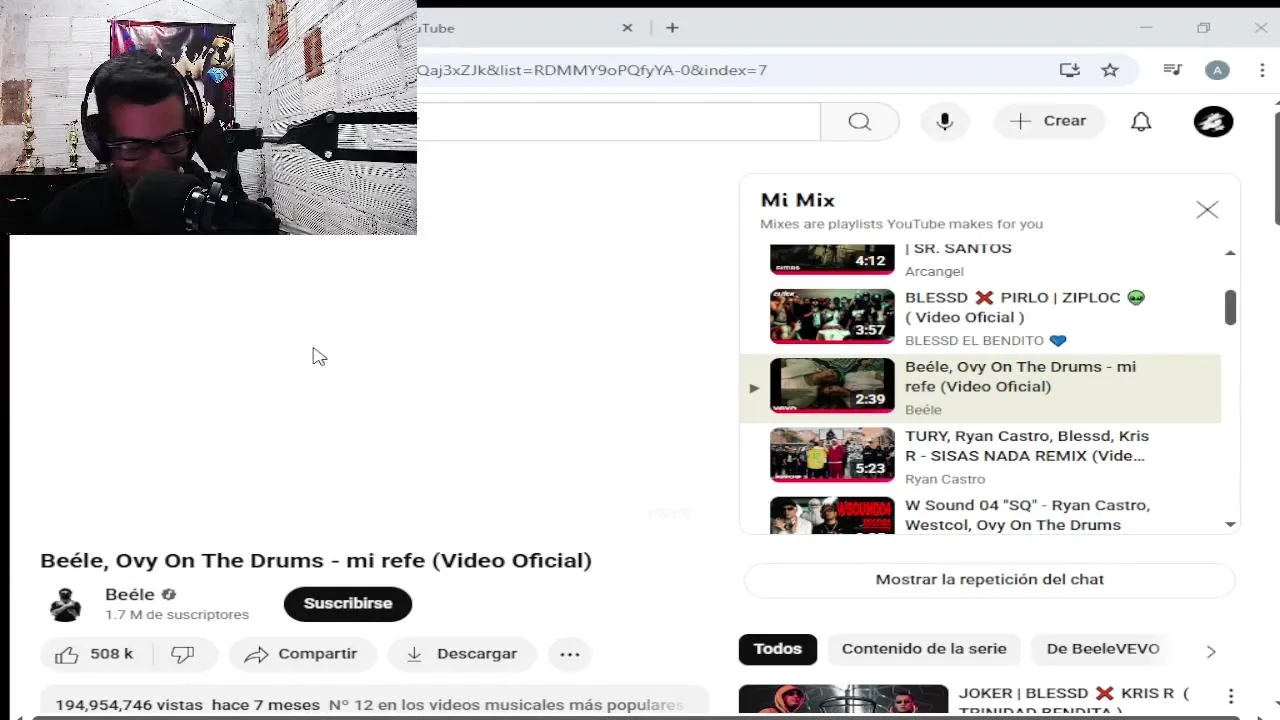Focus the YouTube search field
Image resolution: width=1280 pixels, height=720 pixels.
[618, 121]
